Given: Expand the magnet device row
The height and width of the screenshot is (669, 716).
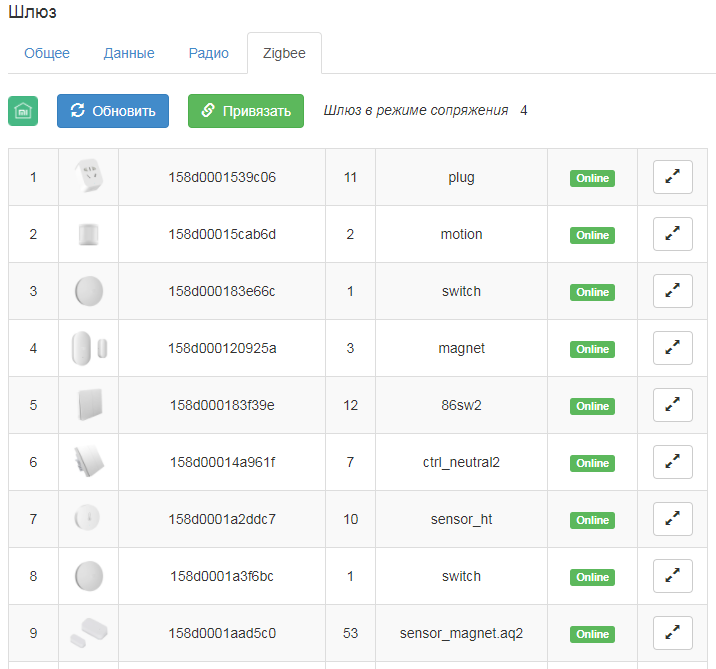Looking at the screenshot, I should coord(672,349).
